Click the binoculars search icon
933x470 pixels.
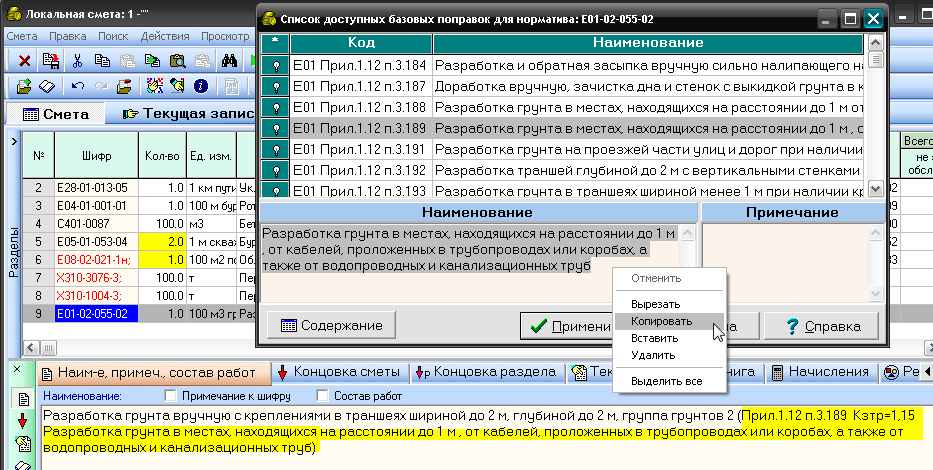(228, 61)
